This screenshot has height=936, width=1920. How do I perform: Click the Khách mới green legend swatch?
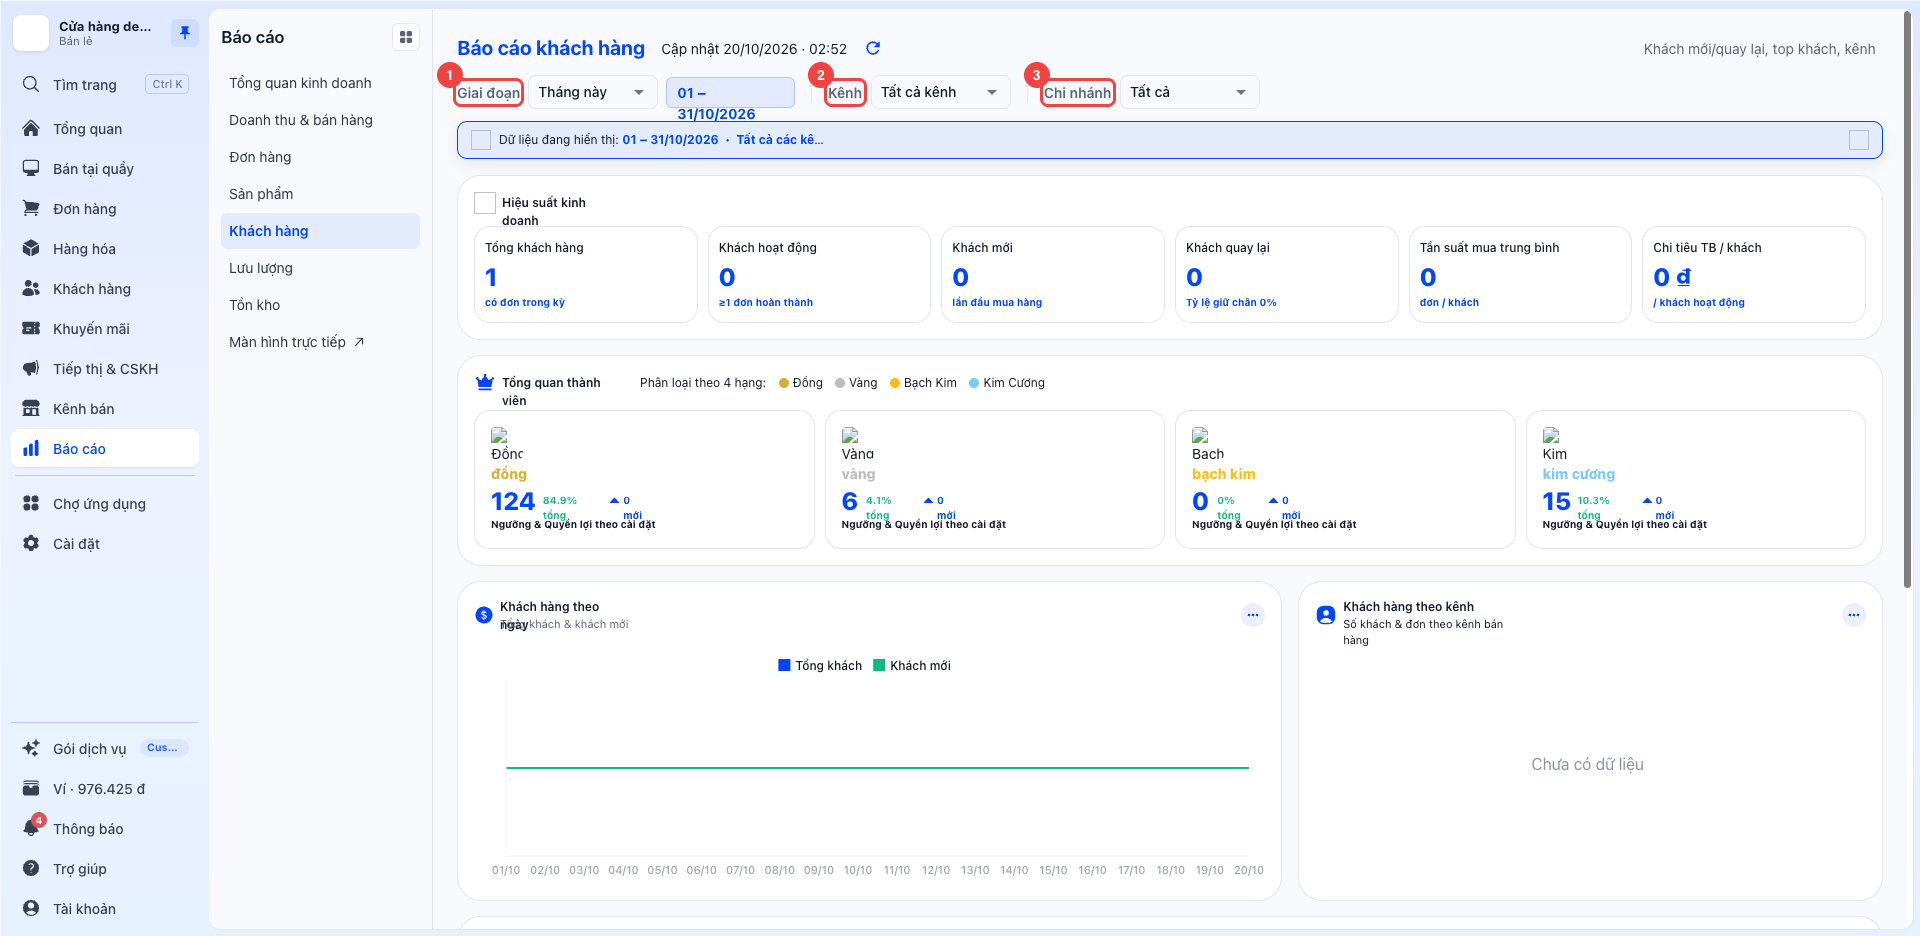pyautogui.click(x=879, y=665)
